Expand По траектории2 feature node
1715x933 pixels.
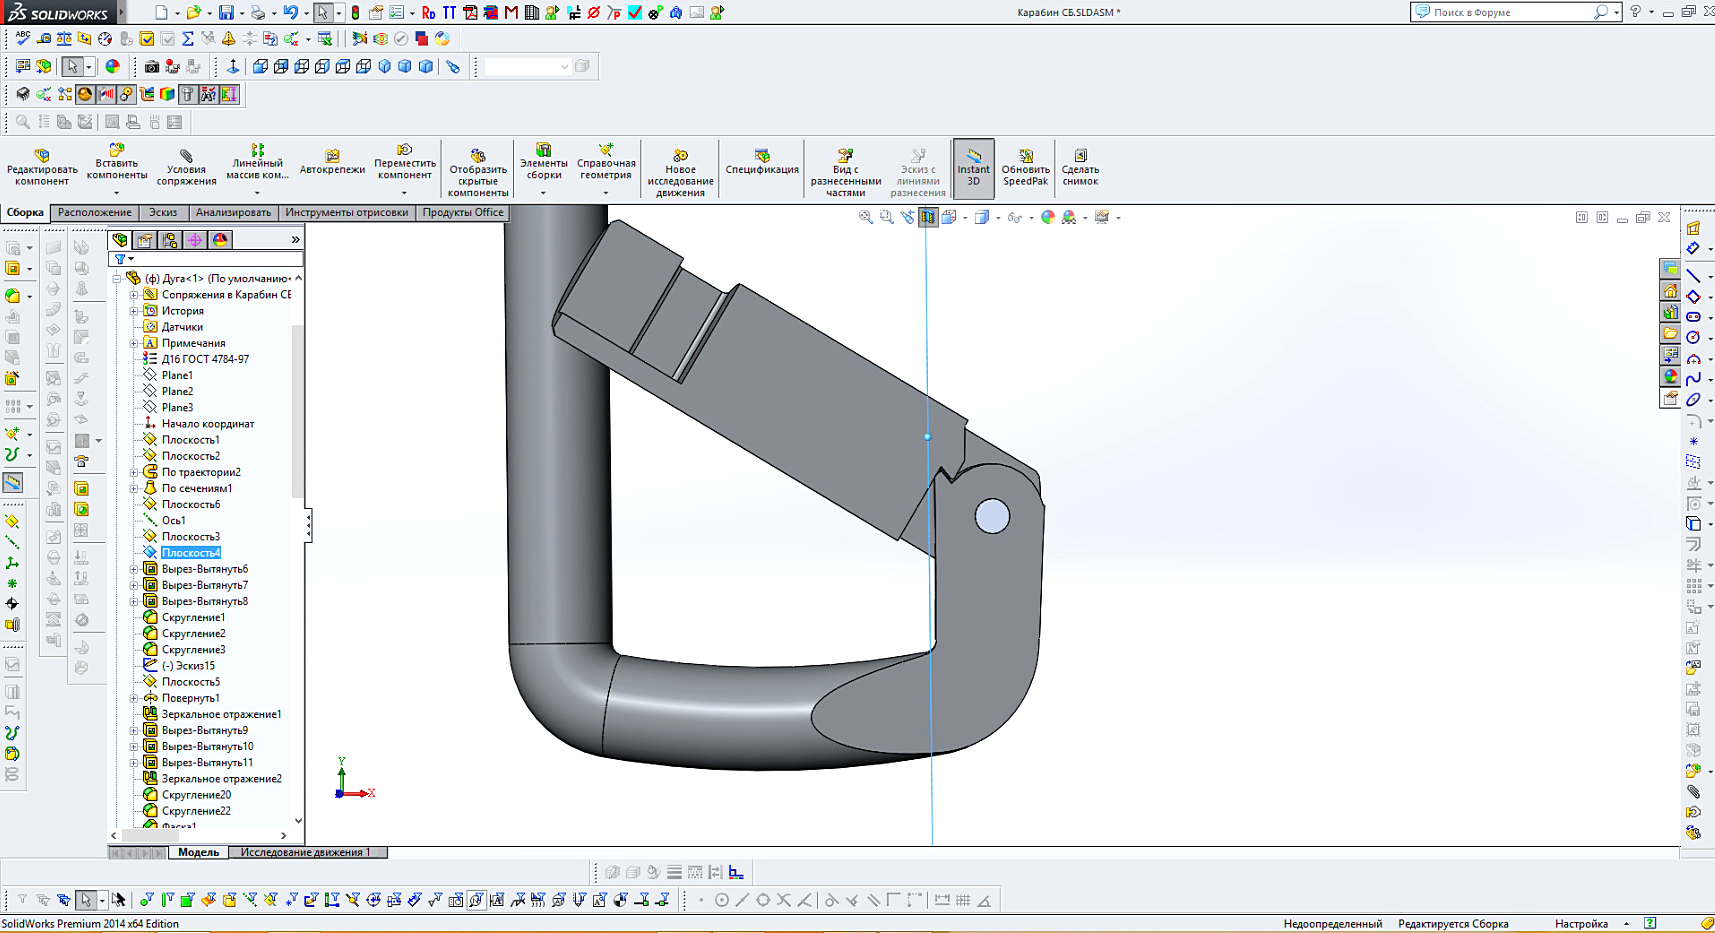[134, 472]
